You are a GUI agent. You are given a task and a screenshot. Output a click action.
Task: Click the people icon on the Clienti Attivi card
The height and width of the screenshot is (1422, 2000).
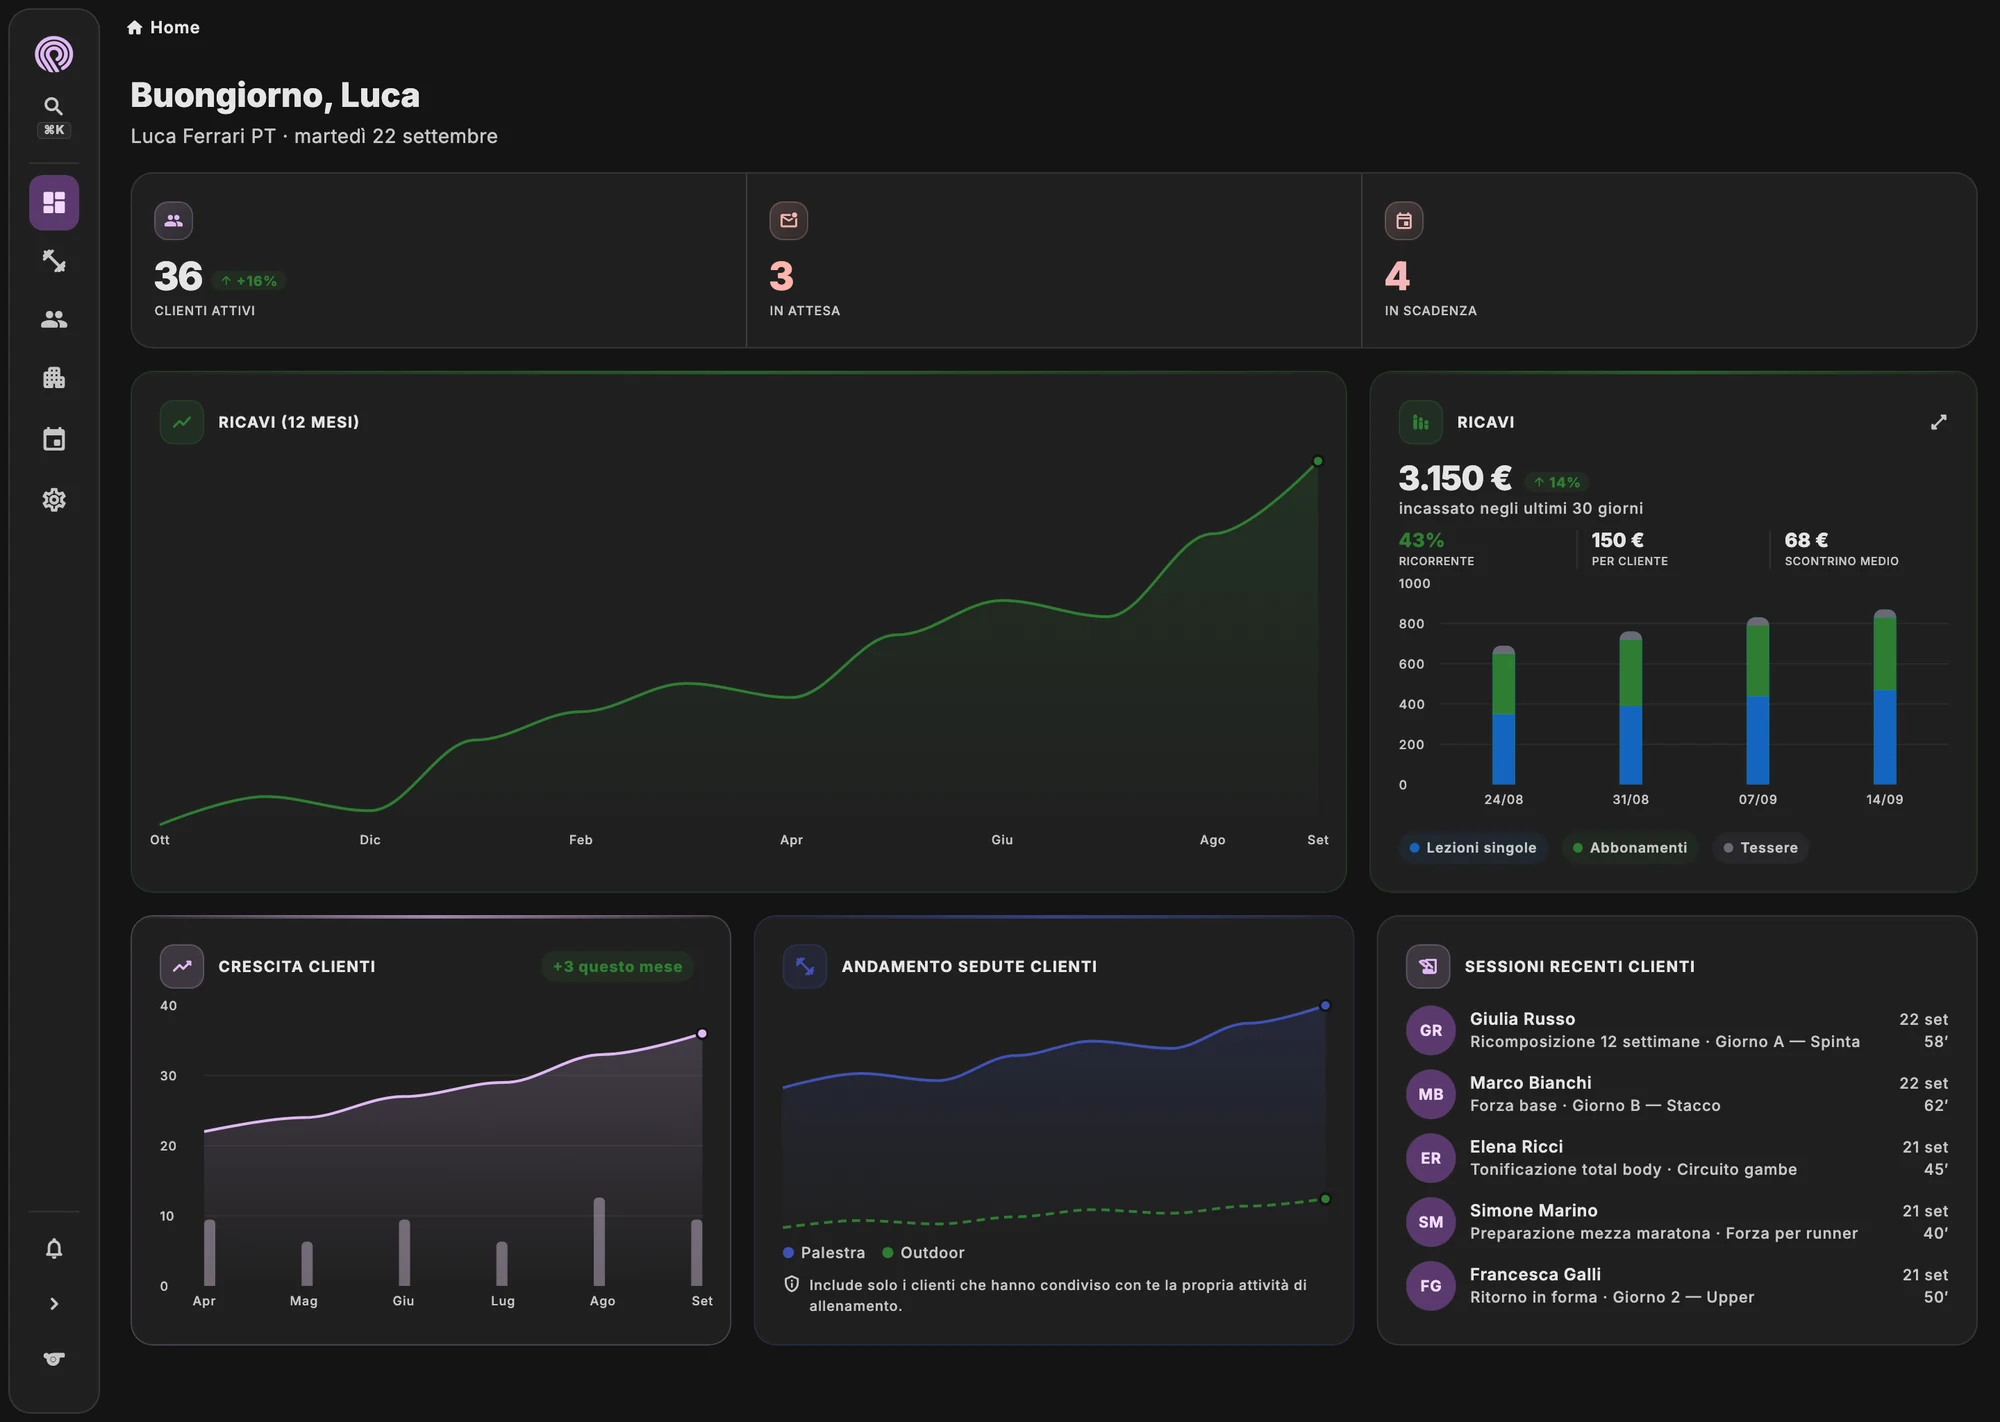[174, 221]
